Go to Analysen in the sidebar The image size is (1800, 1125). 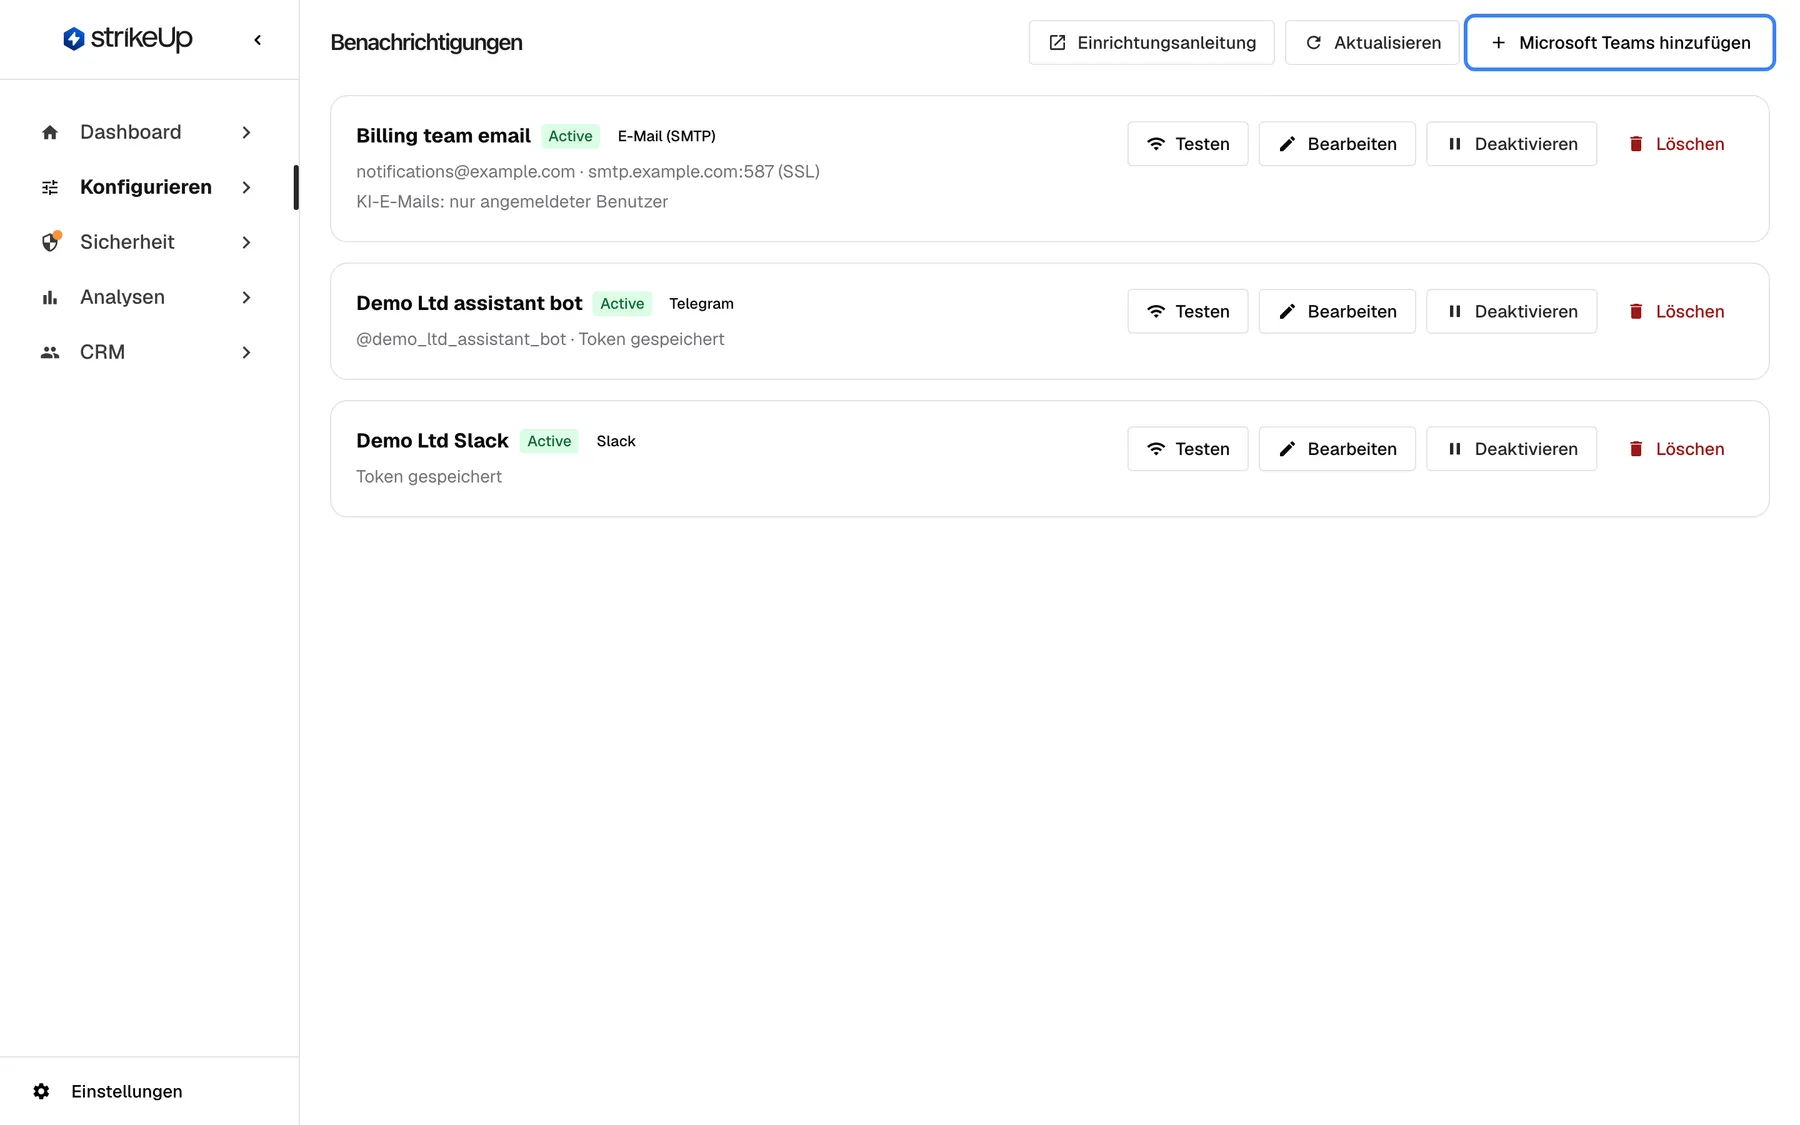[148, 297]
